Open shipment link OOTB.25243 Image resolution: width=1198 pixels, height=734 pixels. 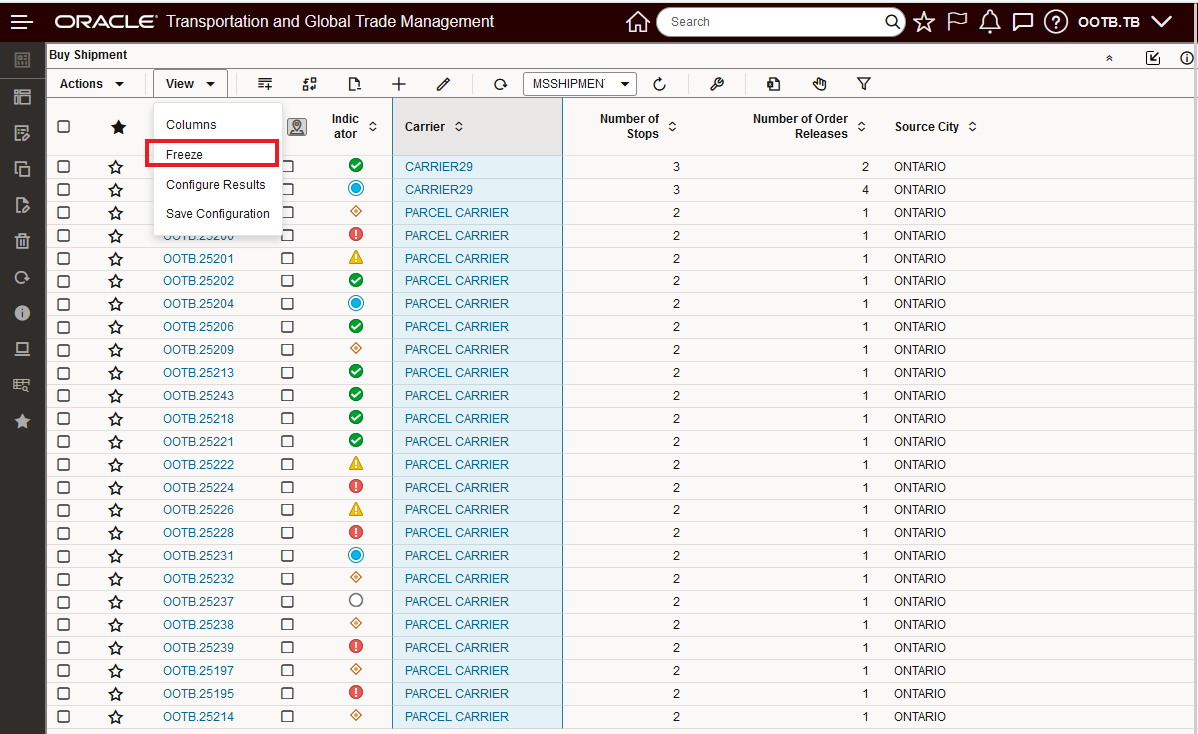point(199,396)
